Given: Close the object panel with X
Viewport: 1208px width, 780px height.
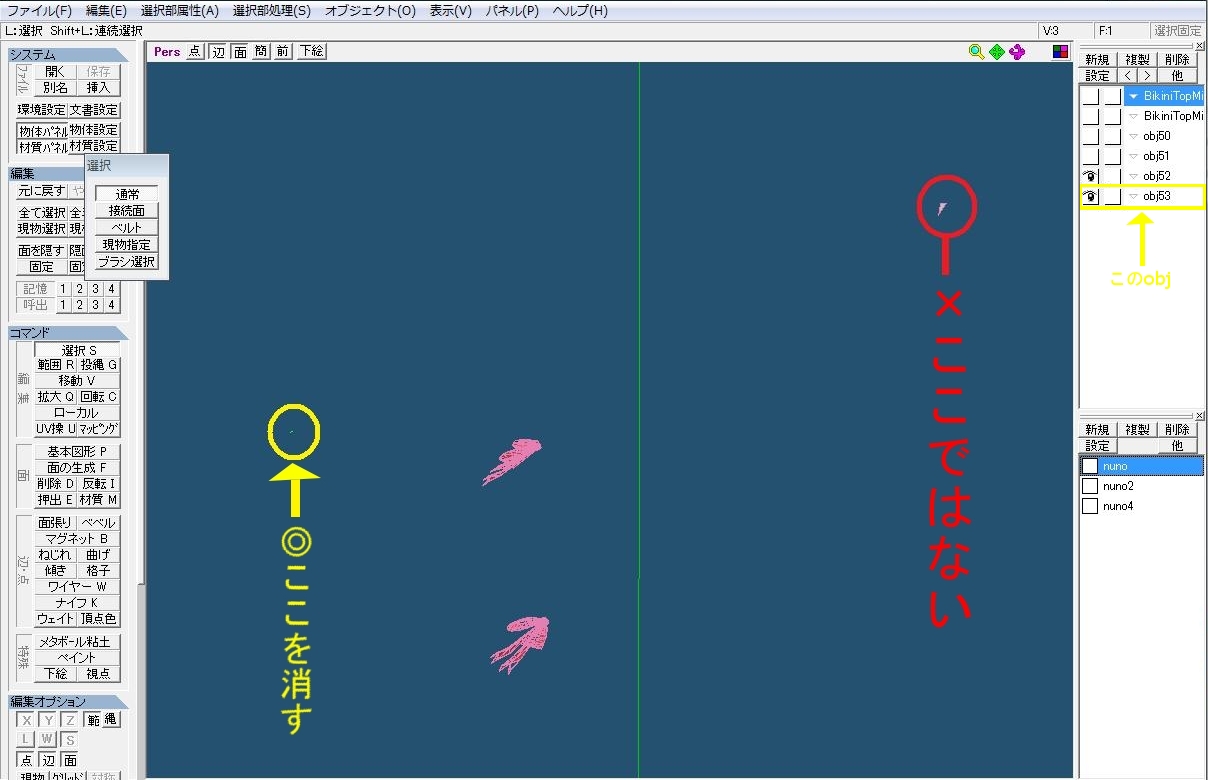Looking at the screenshot, I should (1200, 47).
